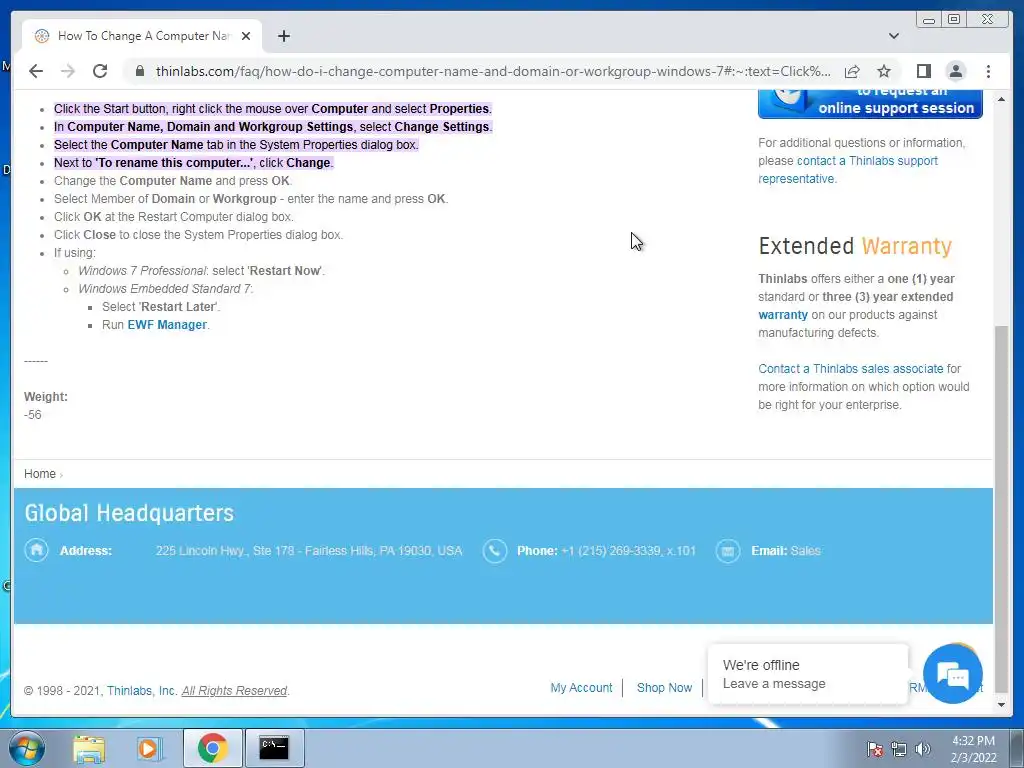Click the All Rights Reserved text

pos(234,691)
